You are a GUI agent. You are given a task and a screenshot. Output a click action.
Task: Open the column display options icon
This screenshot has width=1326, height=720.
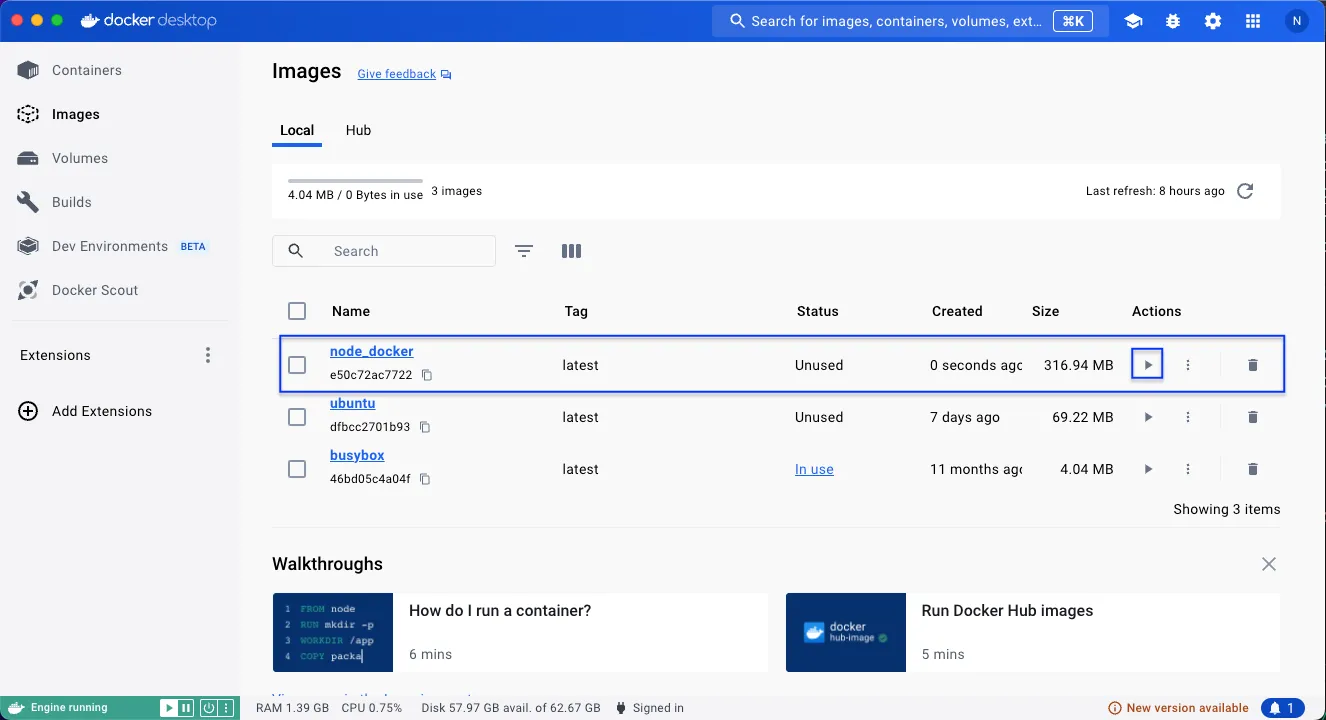(x=572, y=251)
